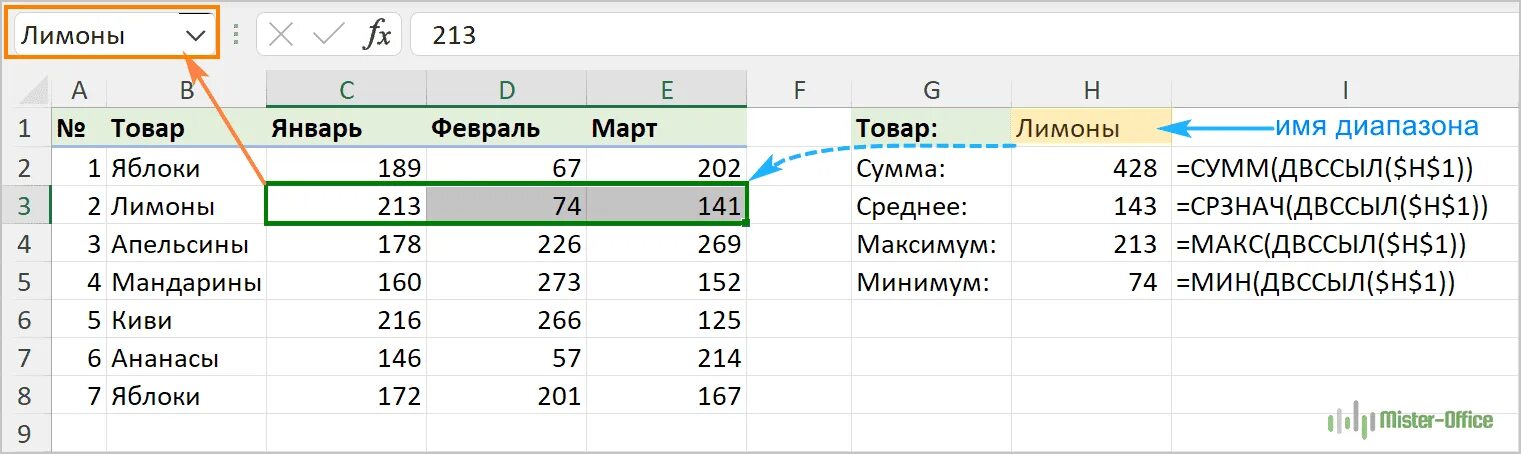This screenshot has width=1521, height=454.
Task: Select Яблоки cell in row 2
Action: pyautogui.click(x=186, y=168)
